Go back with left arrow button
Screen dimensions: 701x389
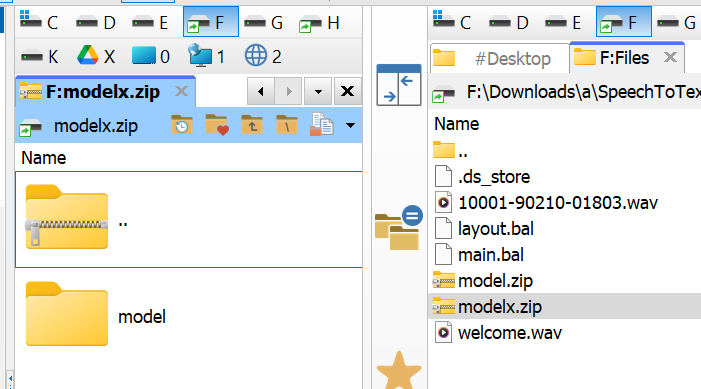tap(261, 91)
